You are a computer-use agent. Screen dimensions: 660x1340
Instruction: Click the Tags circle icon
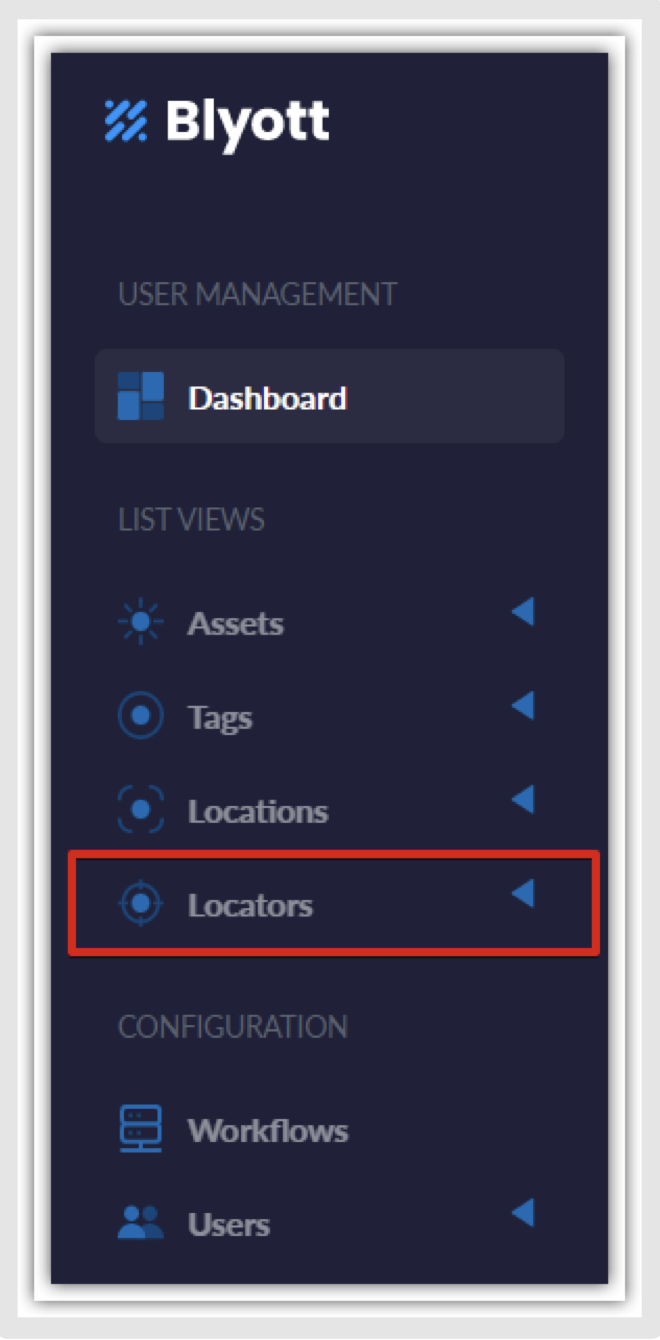141,716
